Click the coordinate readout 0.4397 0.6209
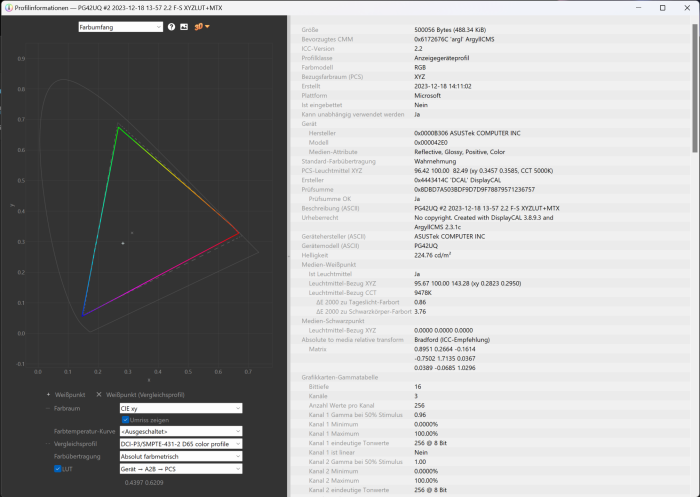700x497 pixels. (x=144, y=482)
